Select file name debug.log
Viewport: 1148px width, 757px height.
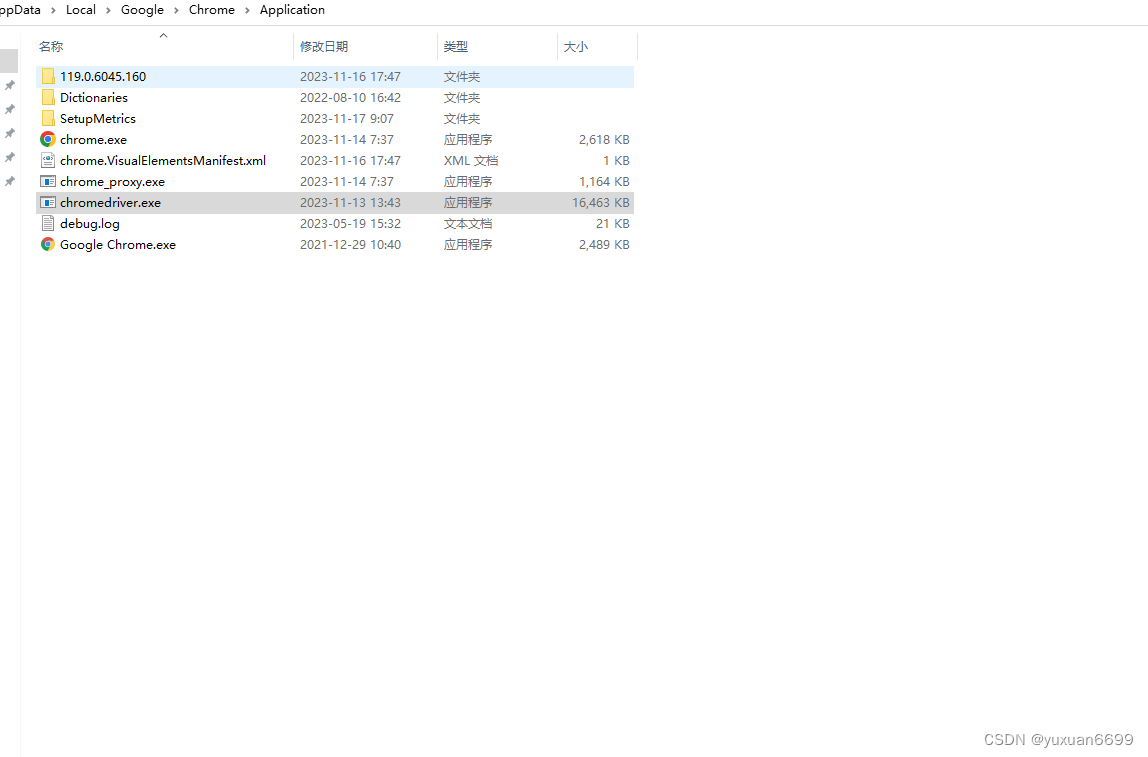click(89, 224)
